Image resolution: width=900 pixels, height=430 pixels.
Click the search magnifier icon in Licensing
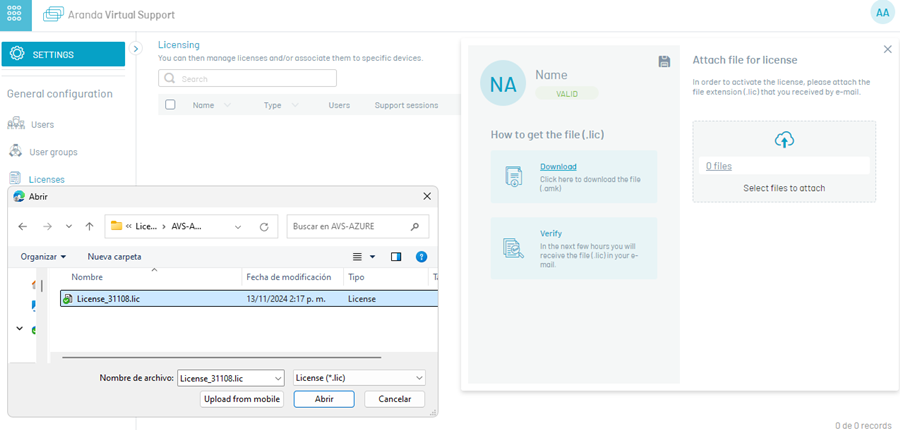pyautogui.click(x=170, y=79)
